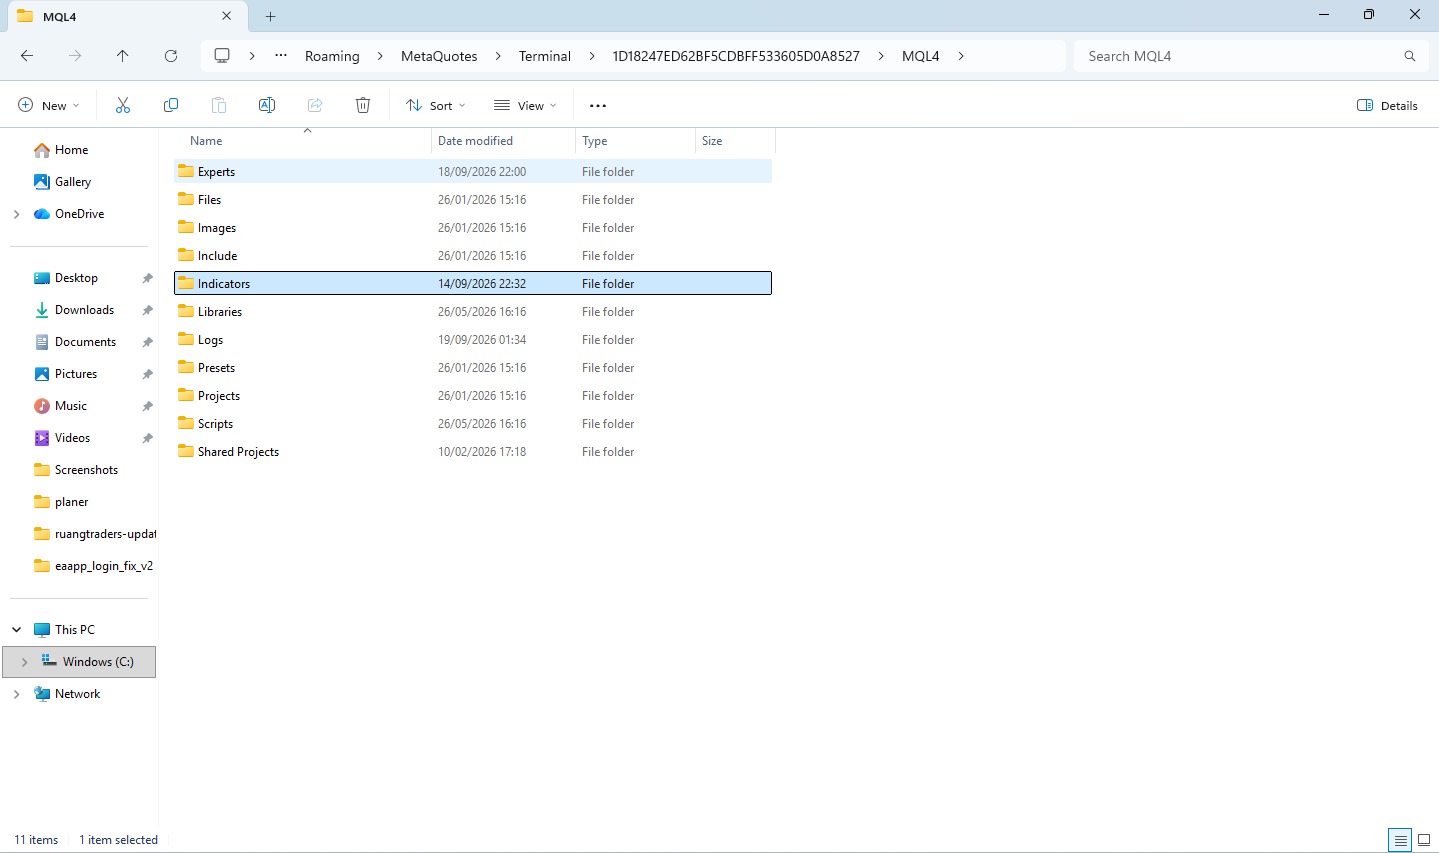This screenshot has width=1439, height=853.
Task: Click the Delete trash can icon
Action: [x=363, y=105]
